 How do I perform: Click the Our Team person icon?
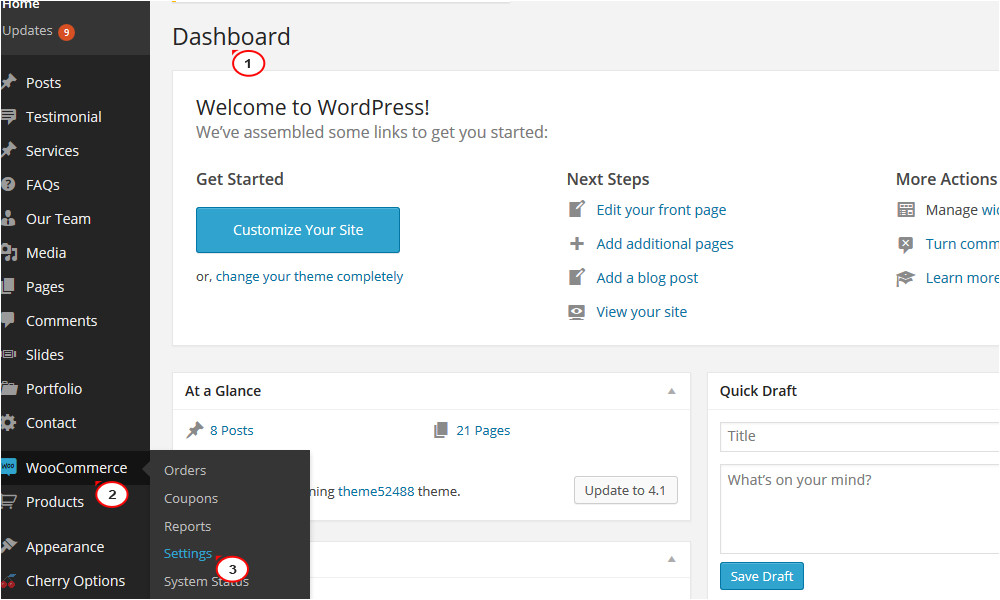(x=9, y=219)
